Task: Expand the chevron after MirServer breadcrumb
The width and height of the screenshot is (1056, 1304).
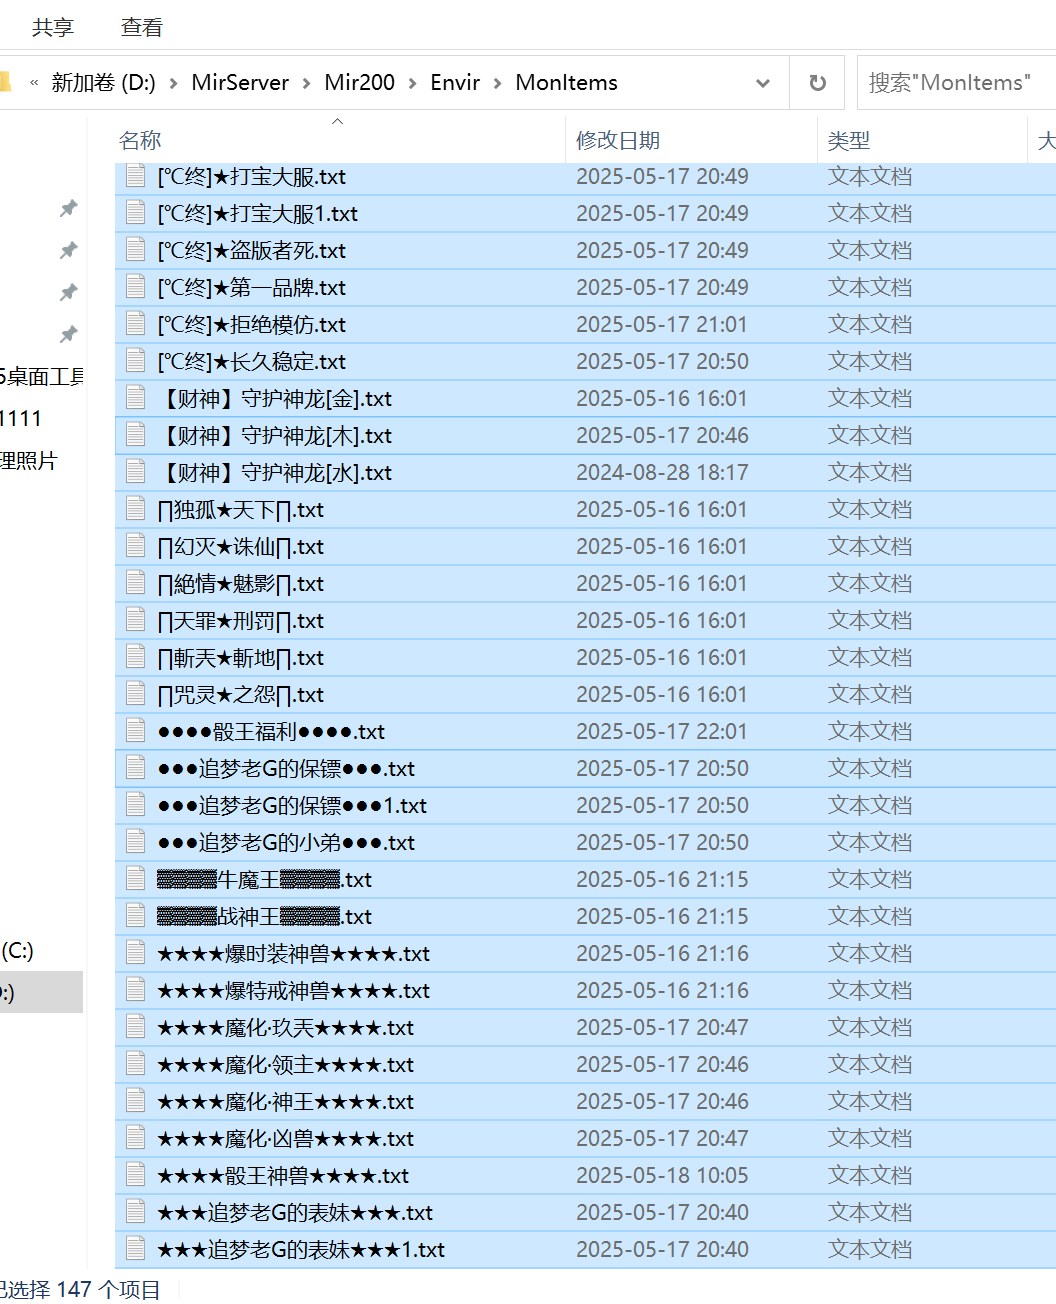Action: click(305, 83)
